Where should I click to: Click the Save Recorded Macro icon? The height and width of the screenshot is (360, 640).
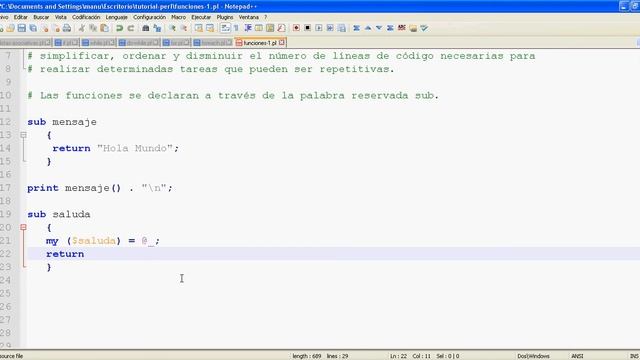coord(342,28)
